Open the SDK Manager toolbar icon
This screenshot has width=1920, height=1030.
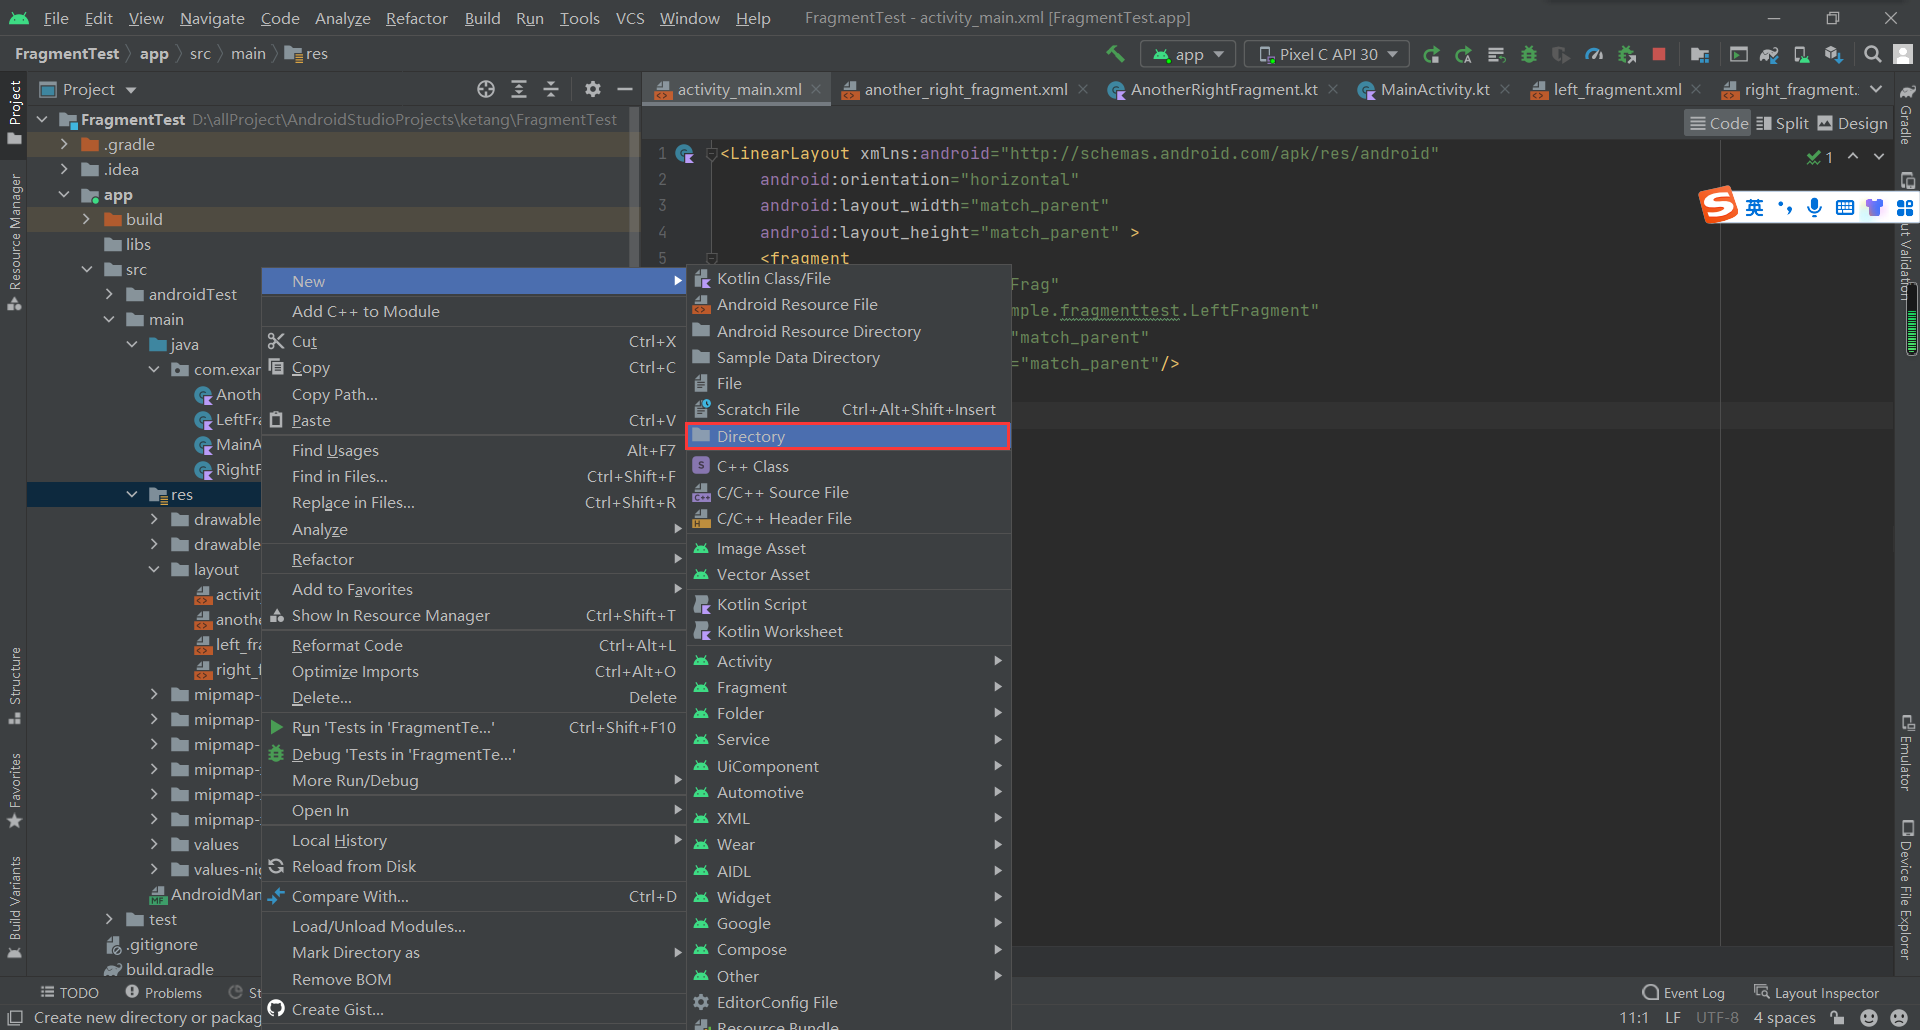pyautogui.click(x=1833, y=54)
